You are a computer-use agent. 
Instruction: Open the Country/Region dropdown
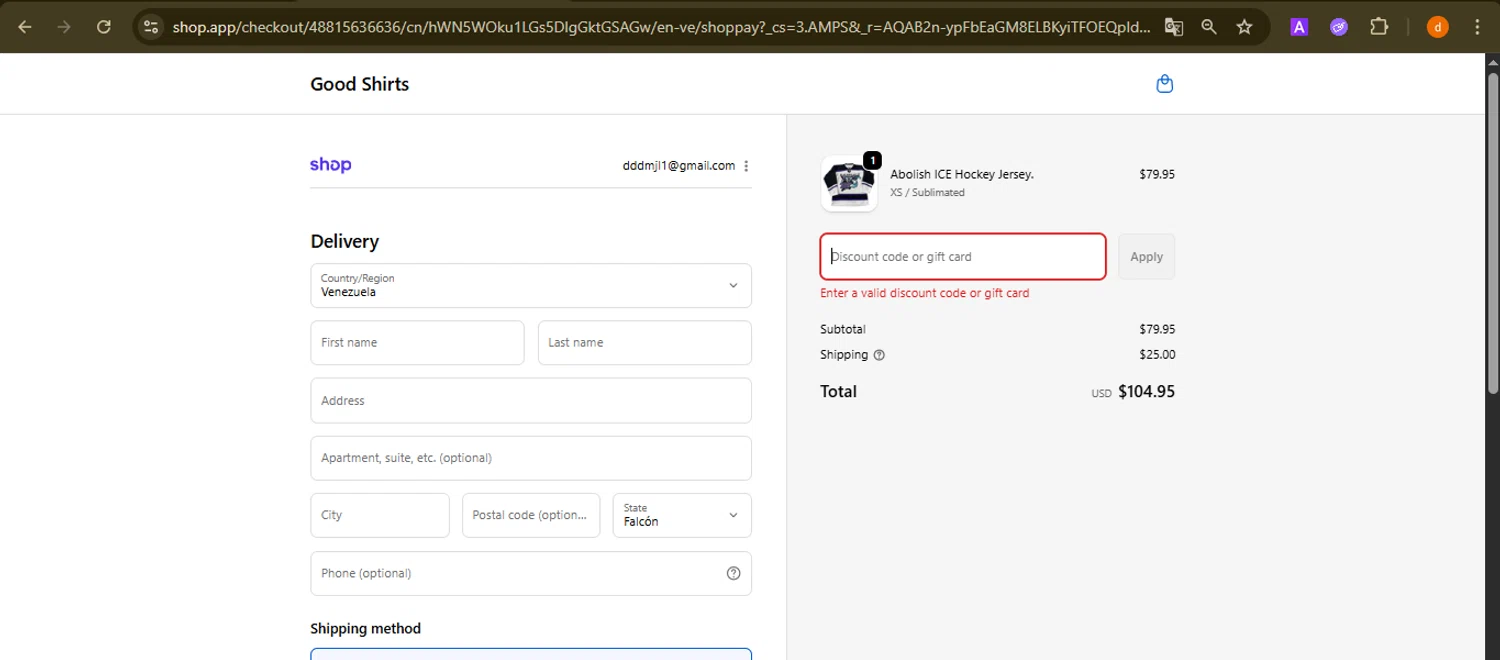tap(531, 285)
